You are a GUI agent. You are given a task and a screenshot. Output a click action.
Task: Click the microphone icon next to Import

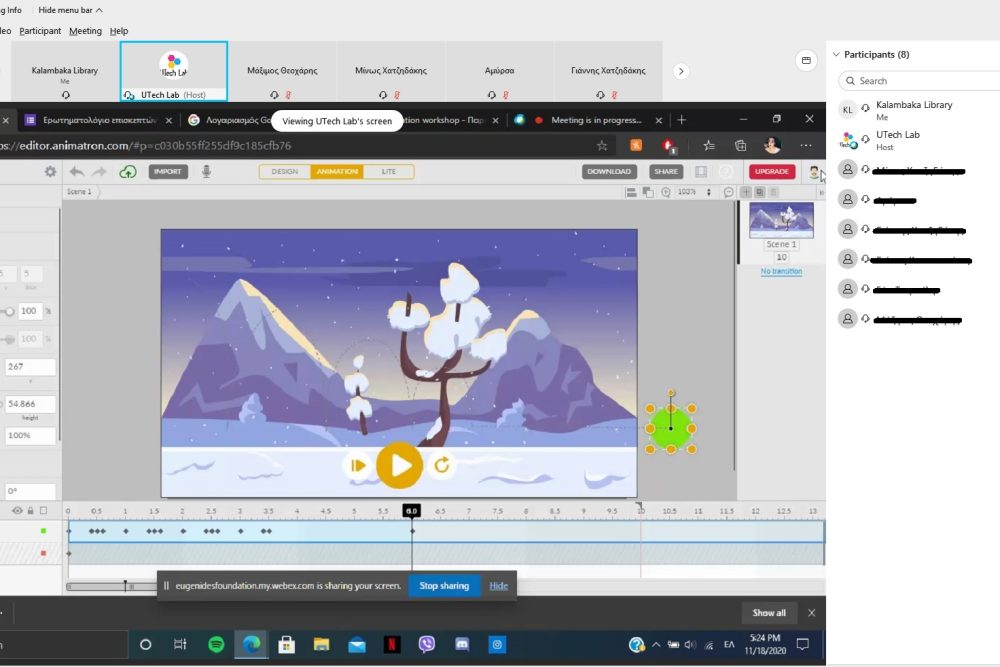coord(205,170)
